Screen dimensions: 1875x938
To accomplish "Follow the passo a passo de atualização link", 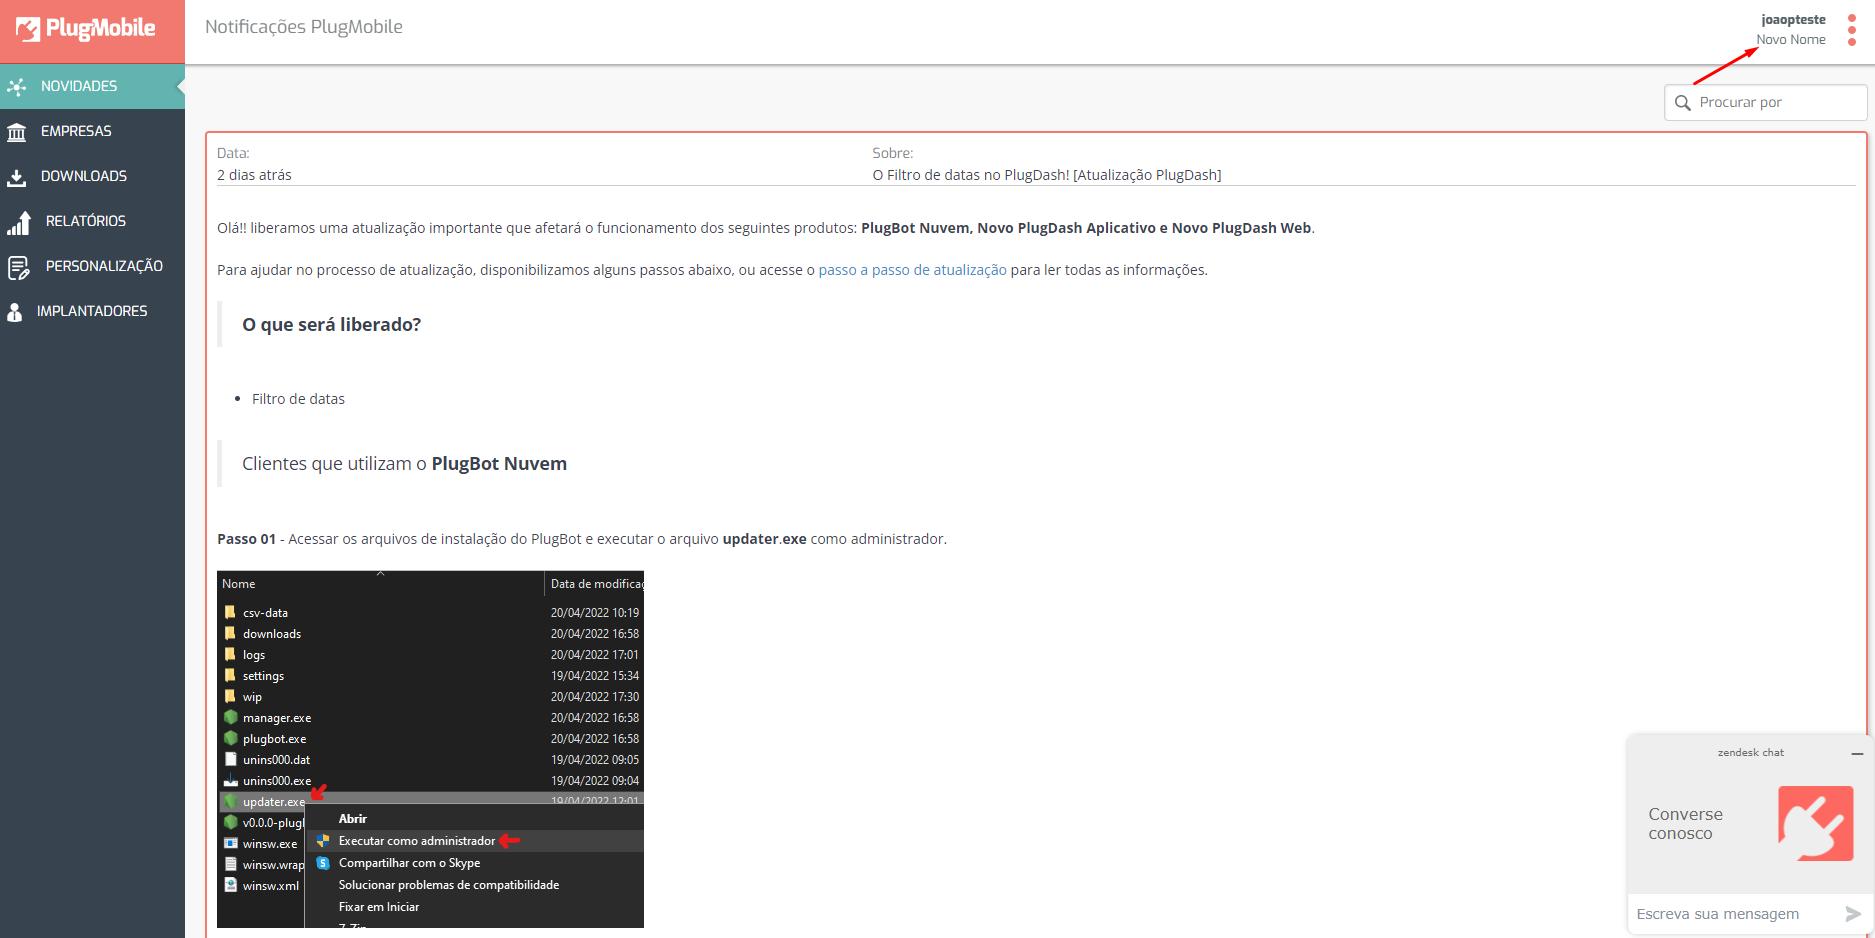I will pyautogui.click(x=912, y=270).
